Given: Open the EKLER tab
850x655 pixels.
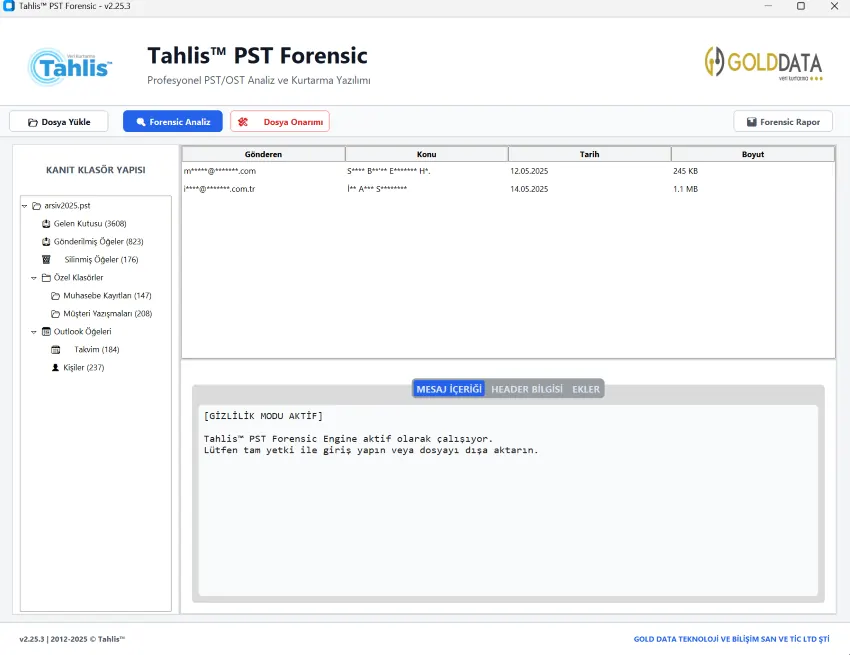Looking at the screenshot, I should (588, 389).
